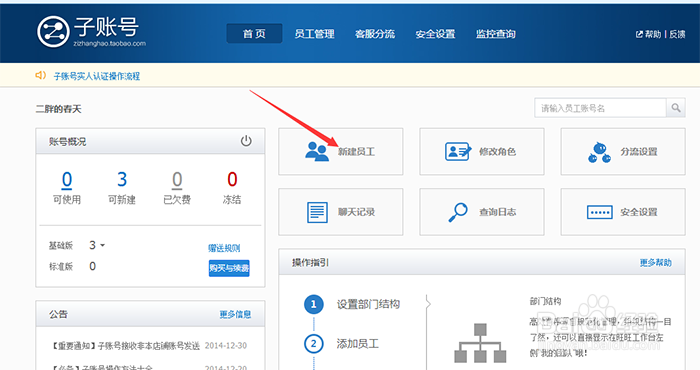Click the 新建员工 people icon
This screenshot has height=370, width=700.
coord(317,151)
